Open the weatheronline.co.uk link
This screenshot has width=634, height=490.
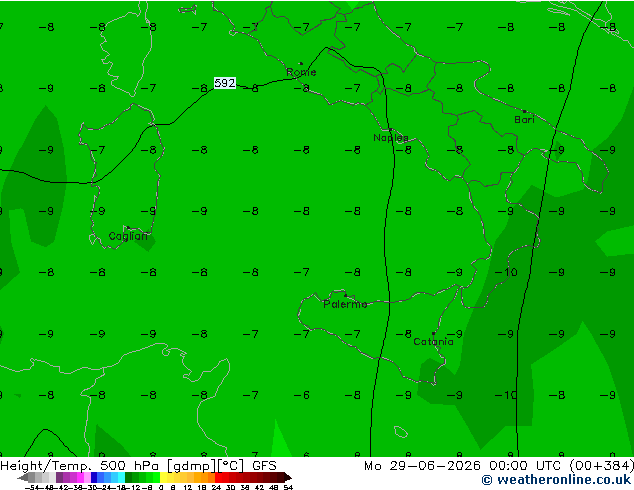(556, 480)
